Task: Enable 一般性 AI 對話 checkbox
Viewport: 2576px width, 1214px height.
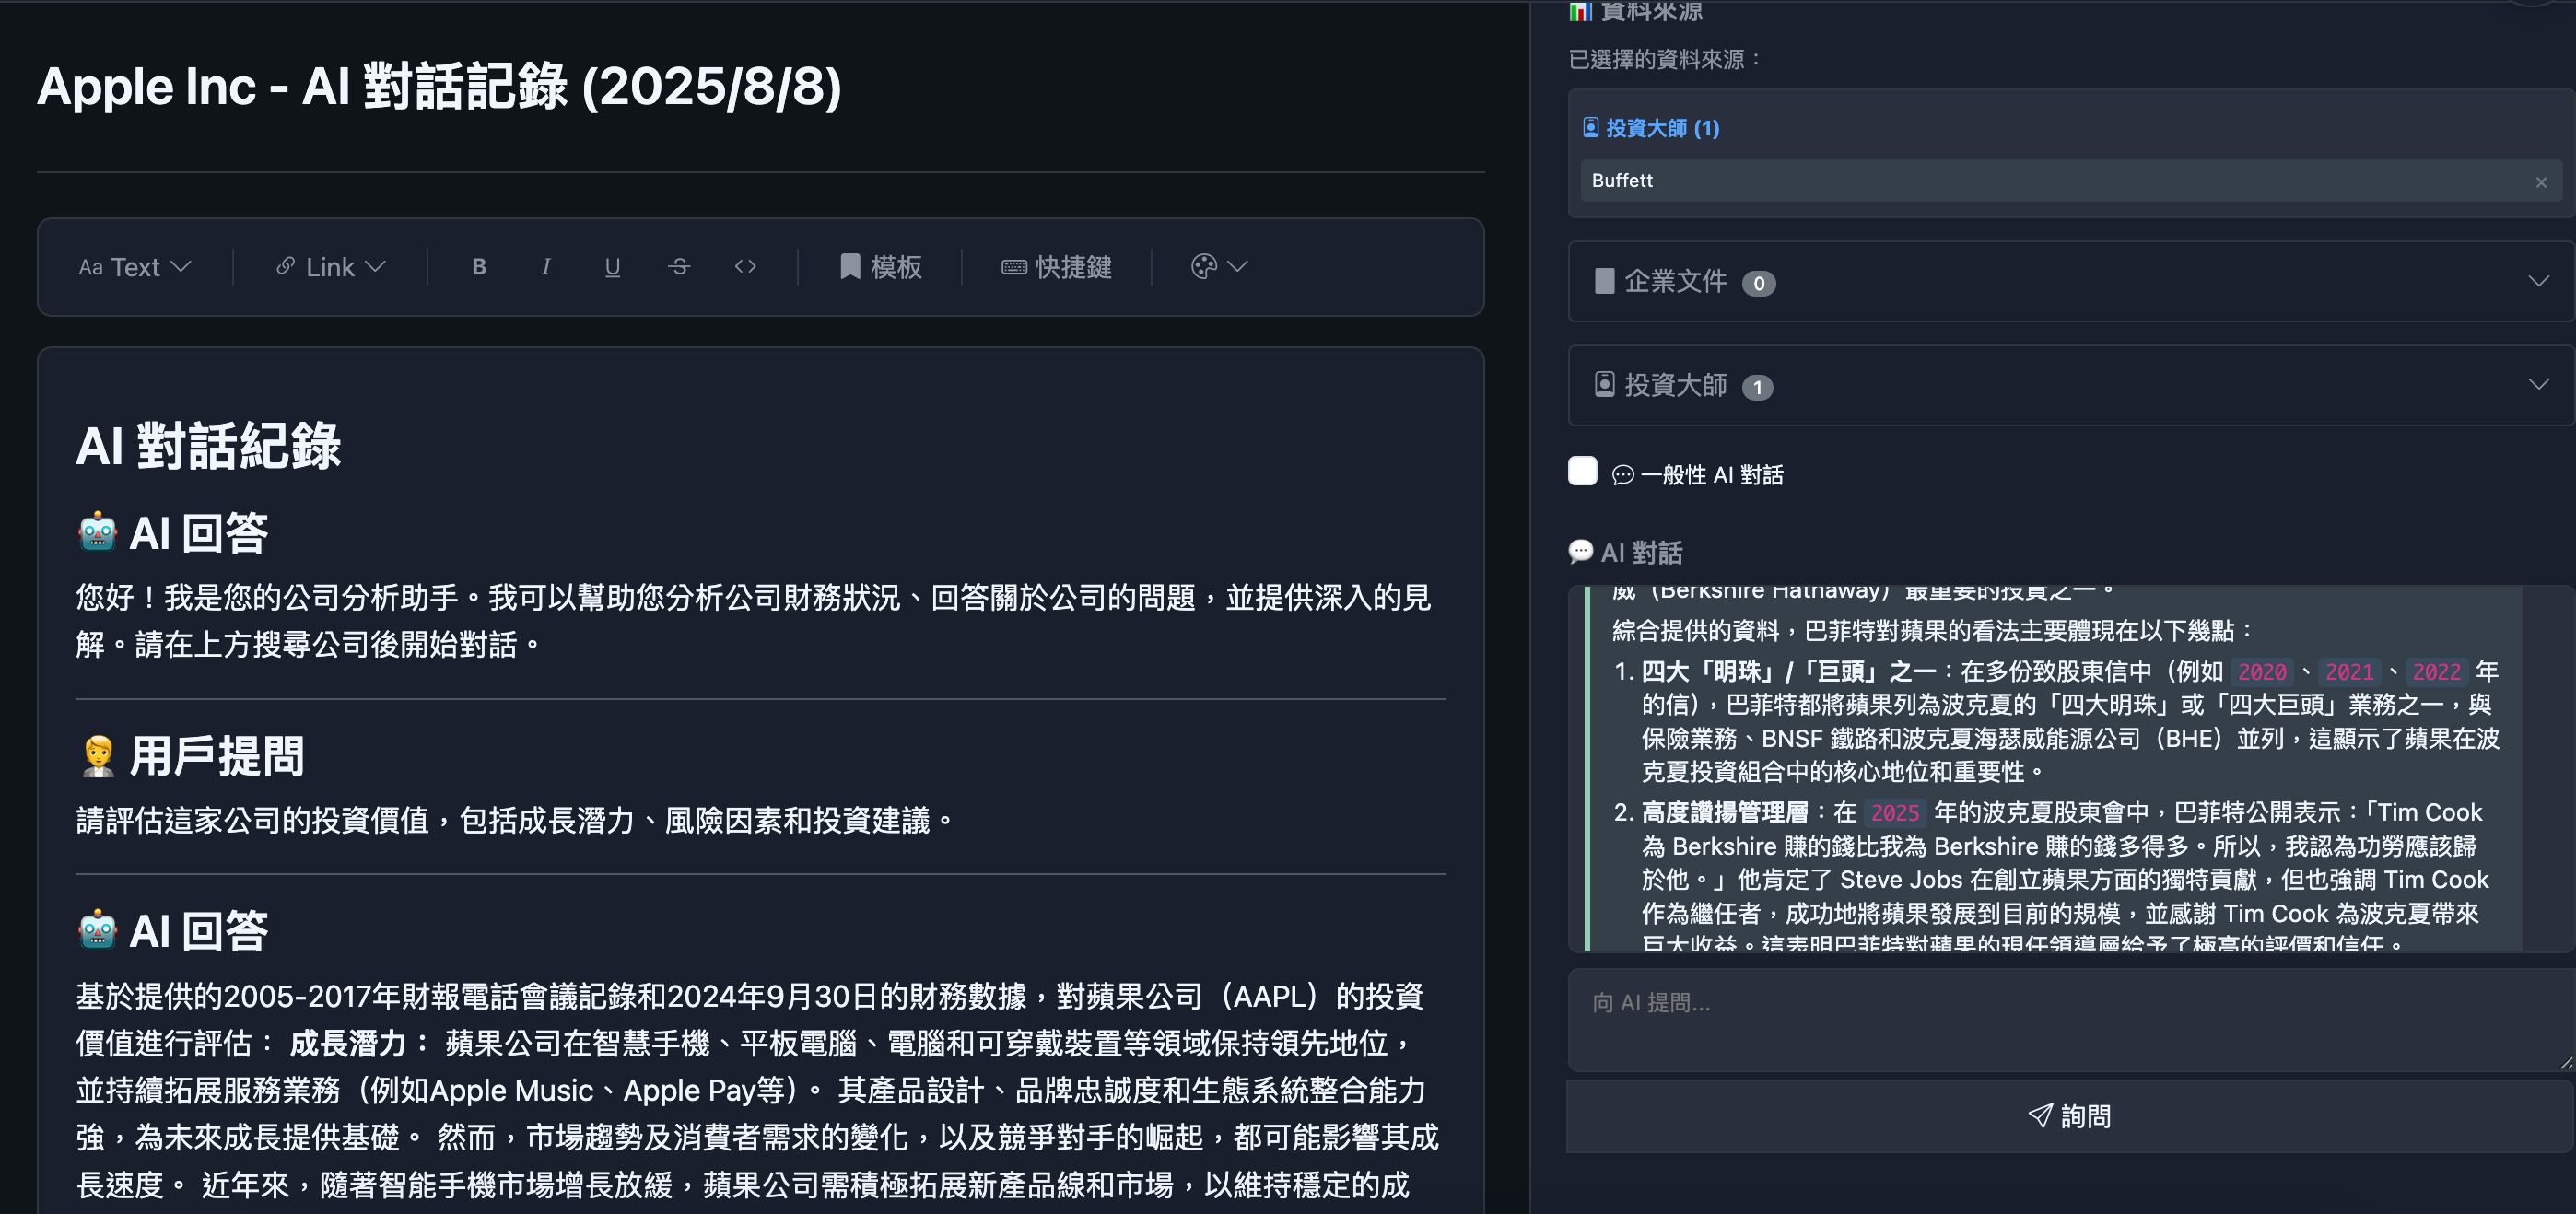Action: 1582,471
